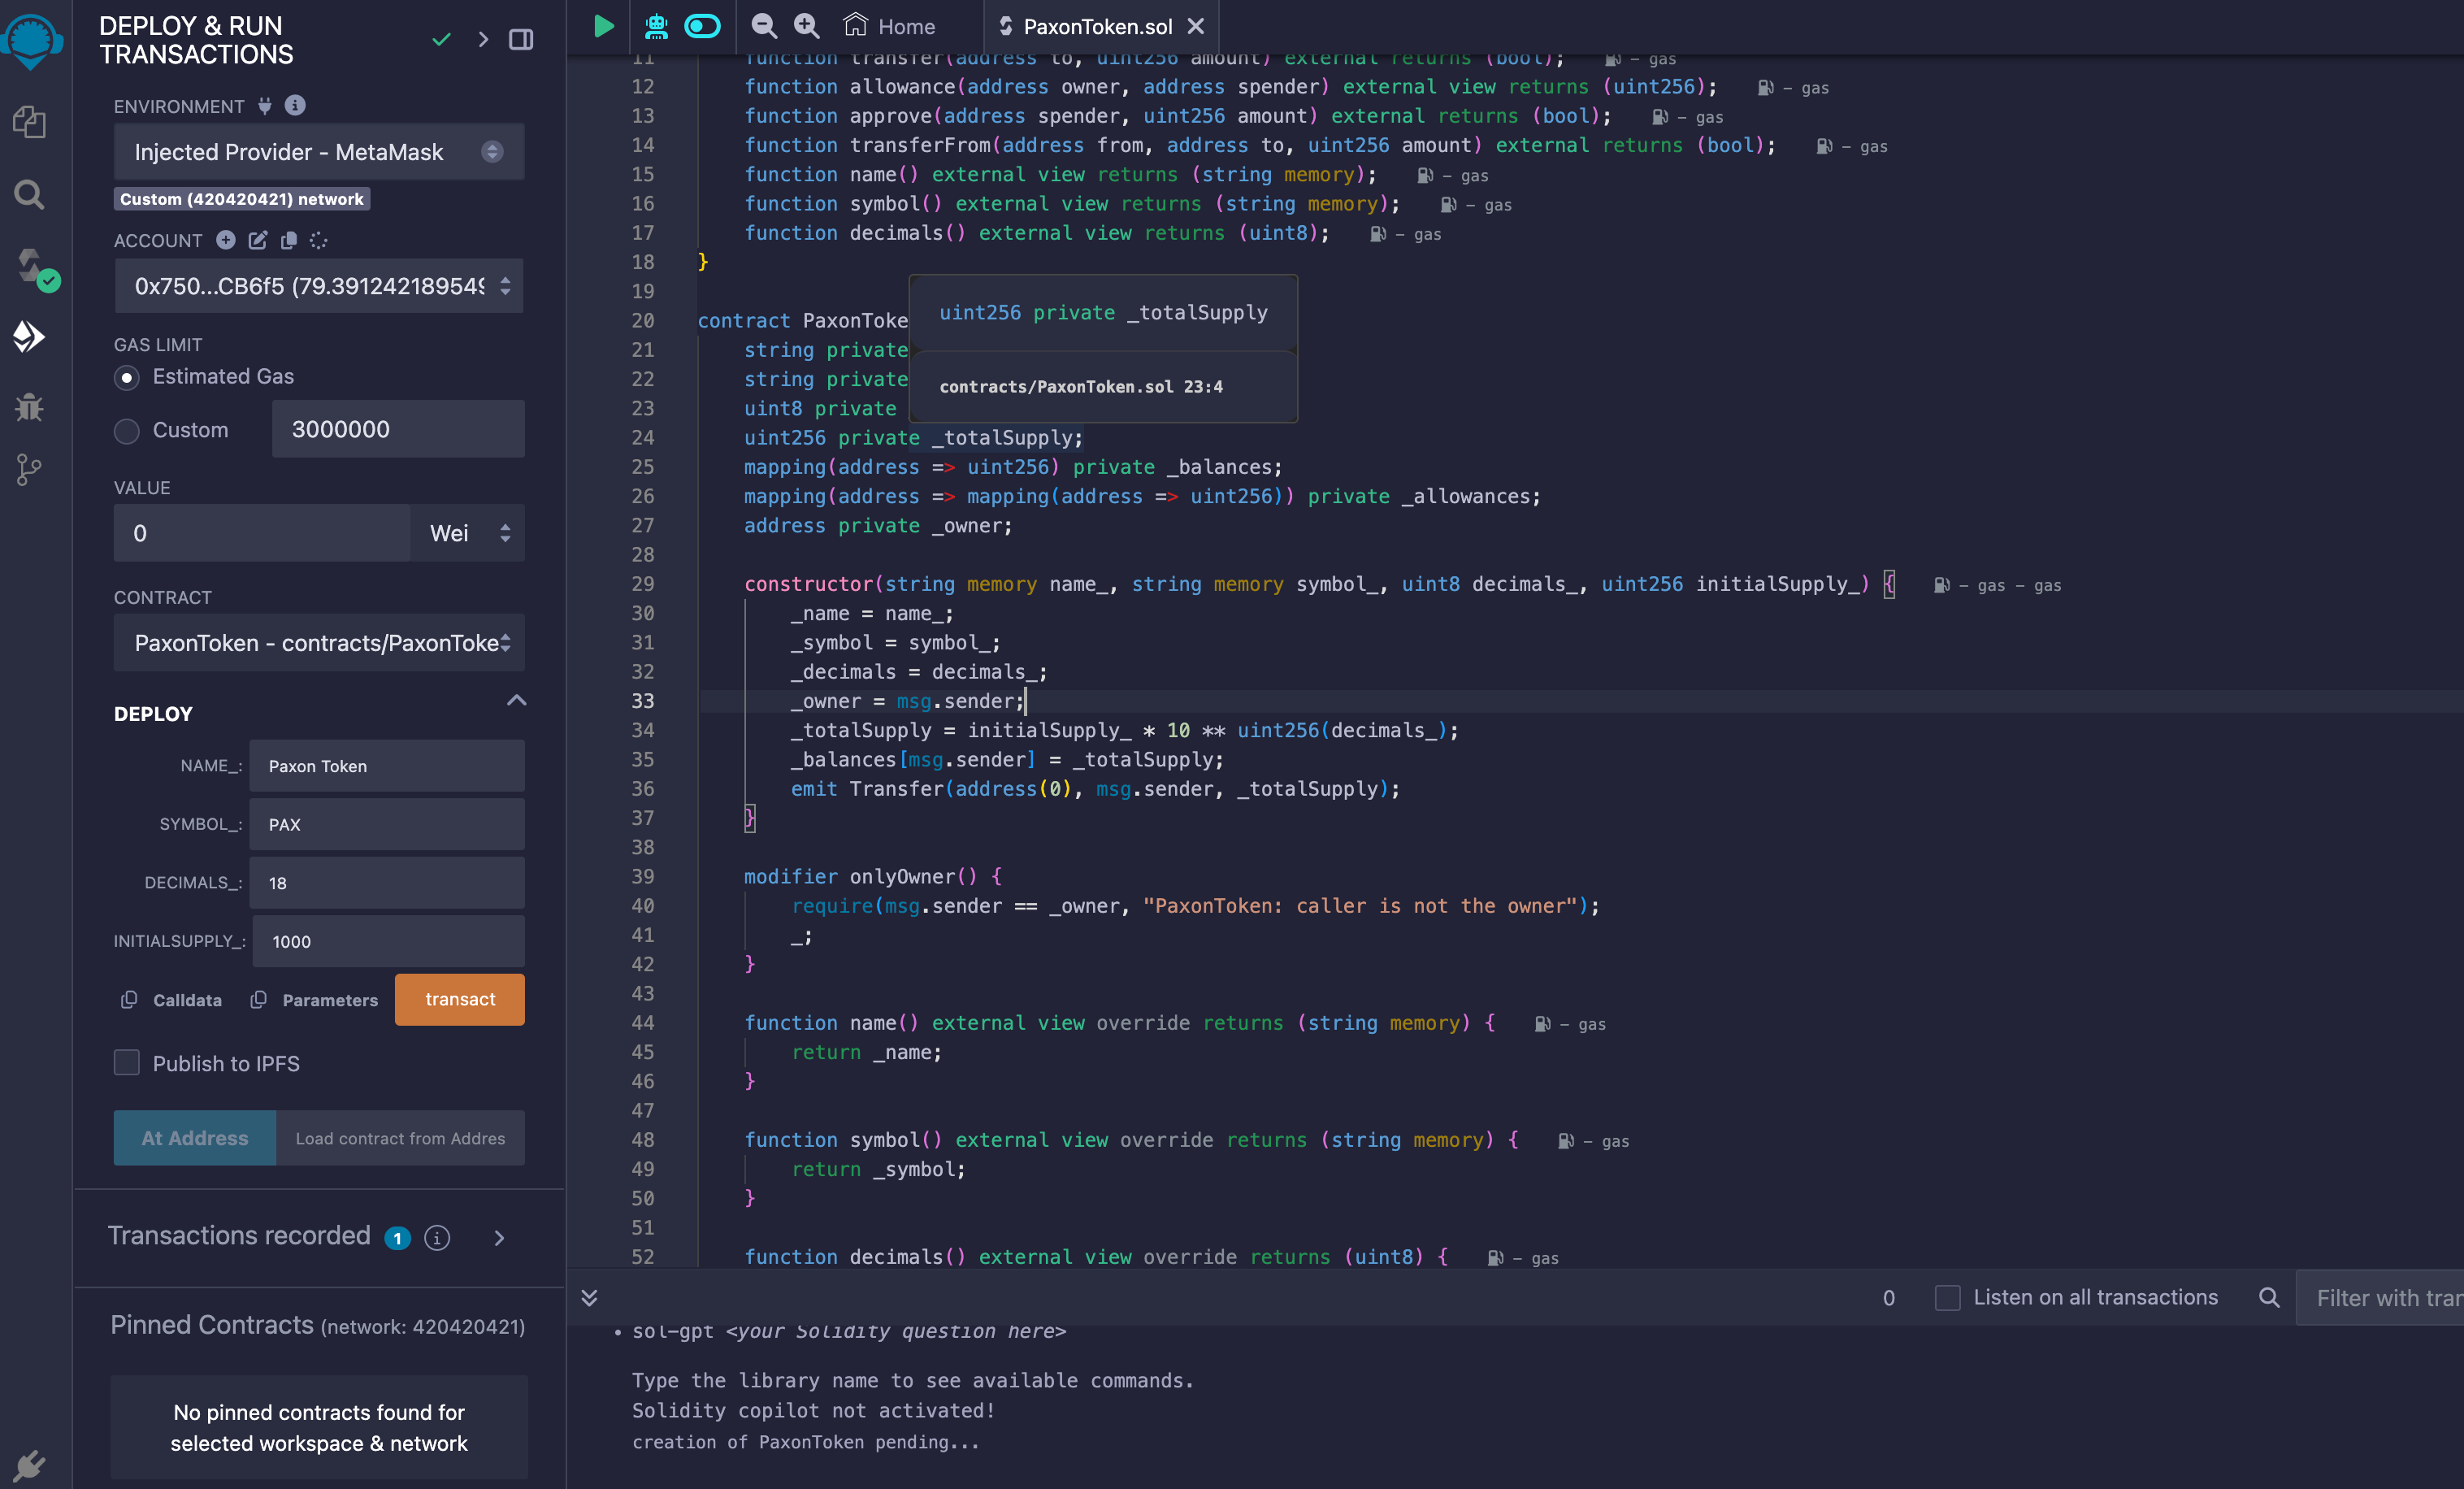
Task: Open the Contract selection dropdown
Action: coord(319,643)
